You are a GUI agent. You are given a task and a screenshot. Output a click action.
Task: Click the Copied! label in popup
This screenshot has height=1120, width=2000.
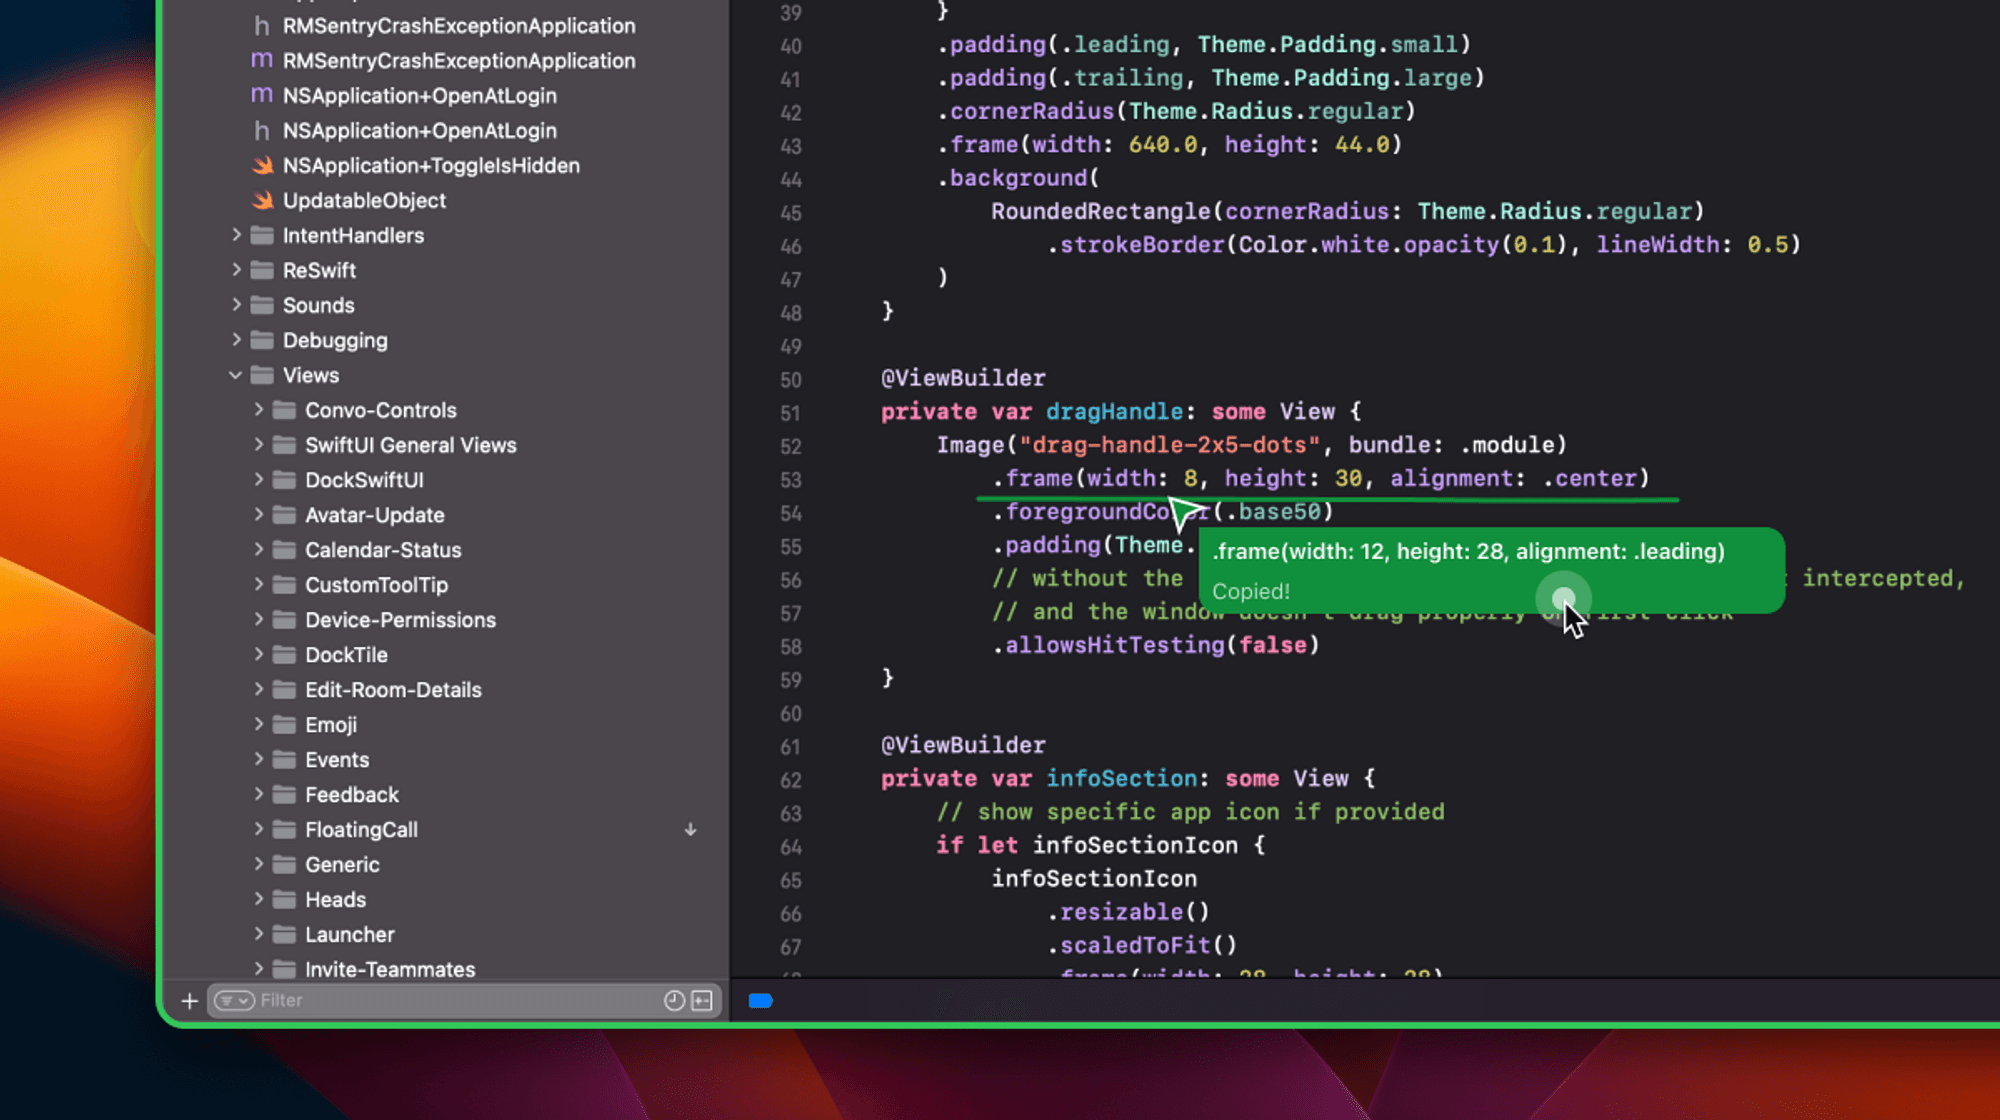pos(1250,592)
